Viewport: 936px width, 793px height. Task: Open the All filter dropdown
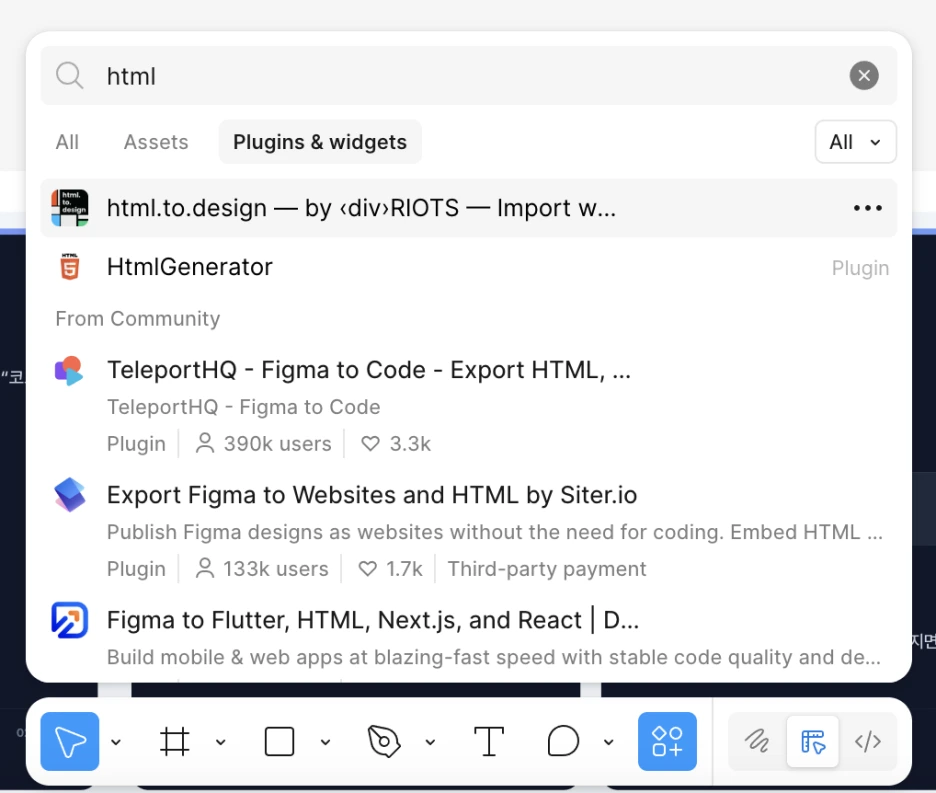tap(855, 142)
